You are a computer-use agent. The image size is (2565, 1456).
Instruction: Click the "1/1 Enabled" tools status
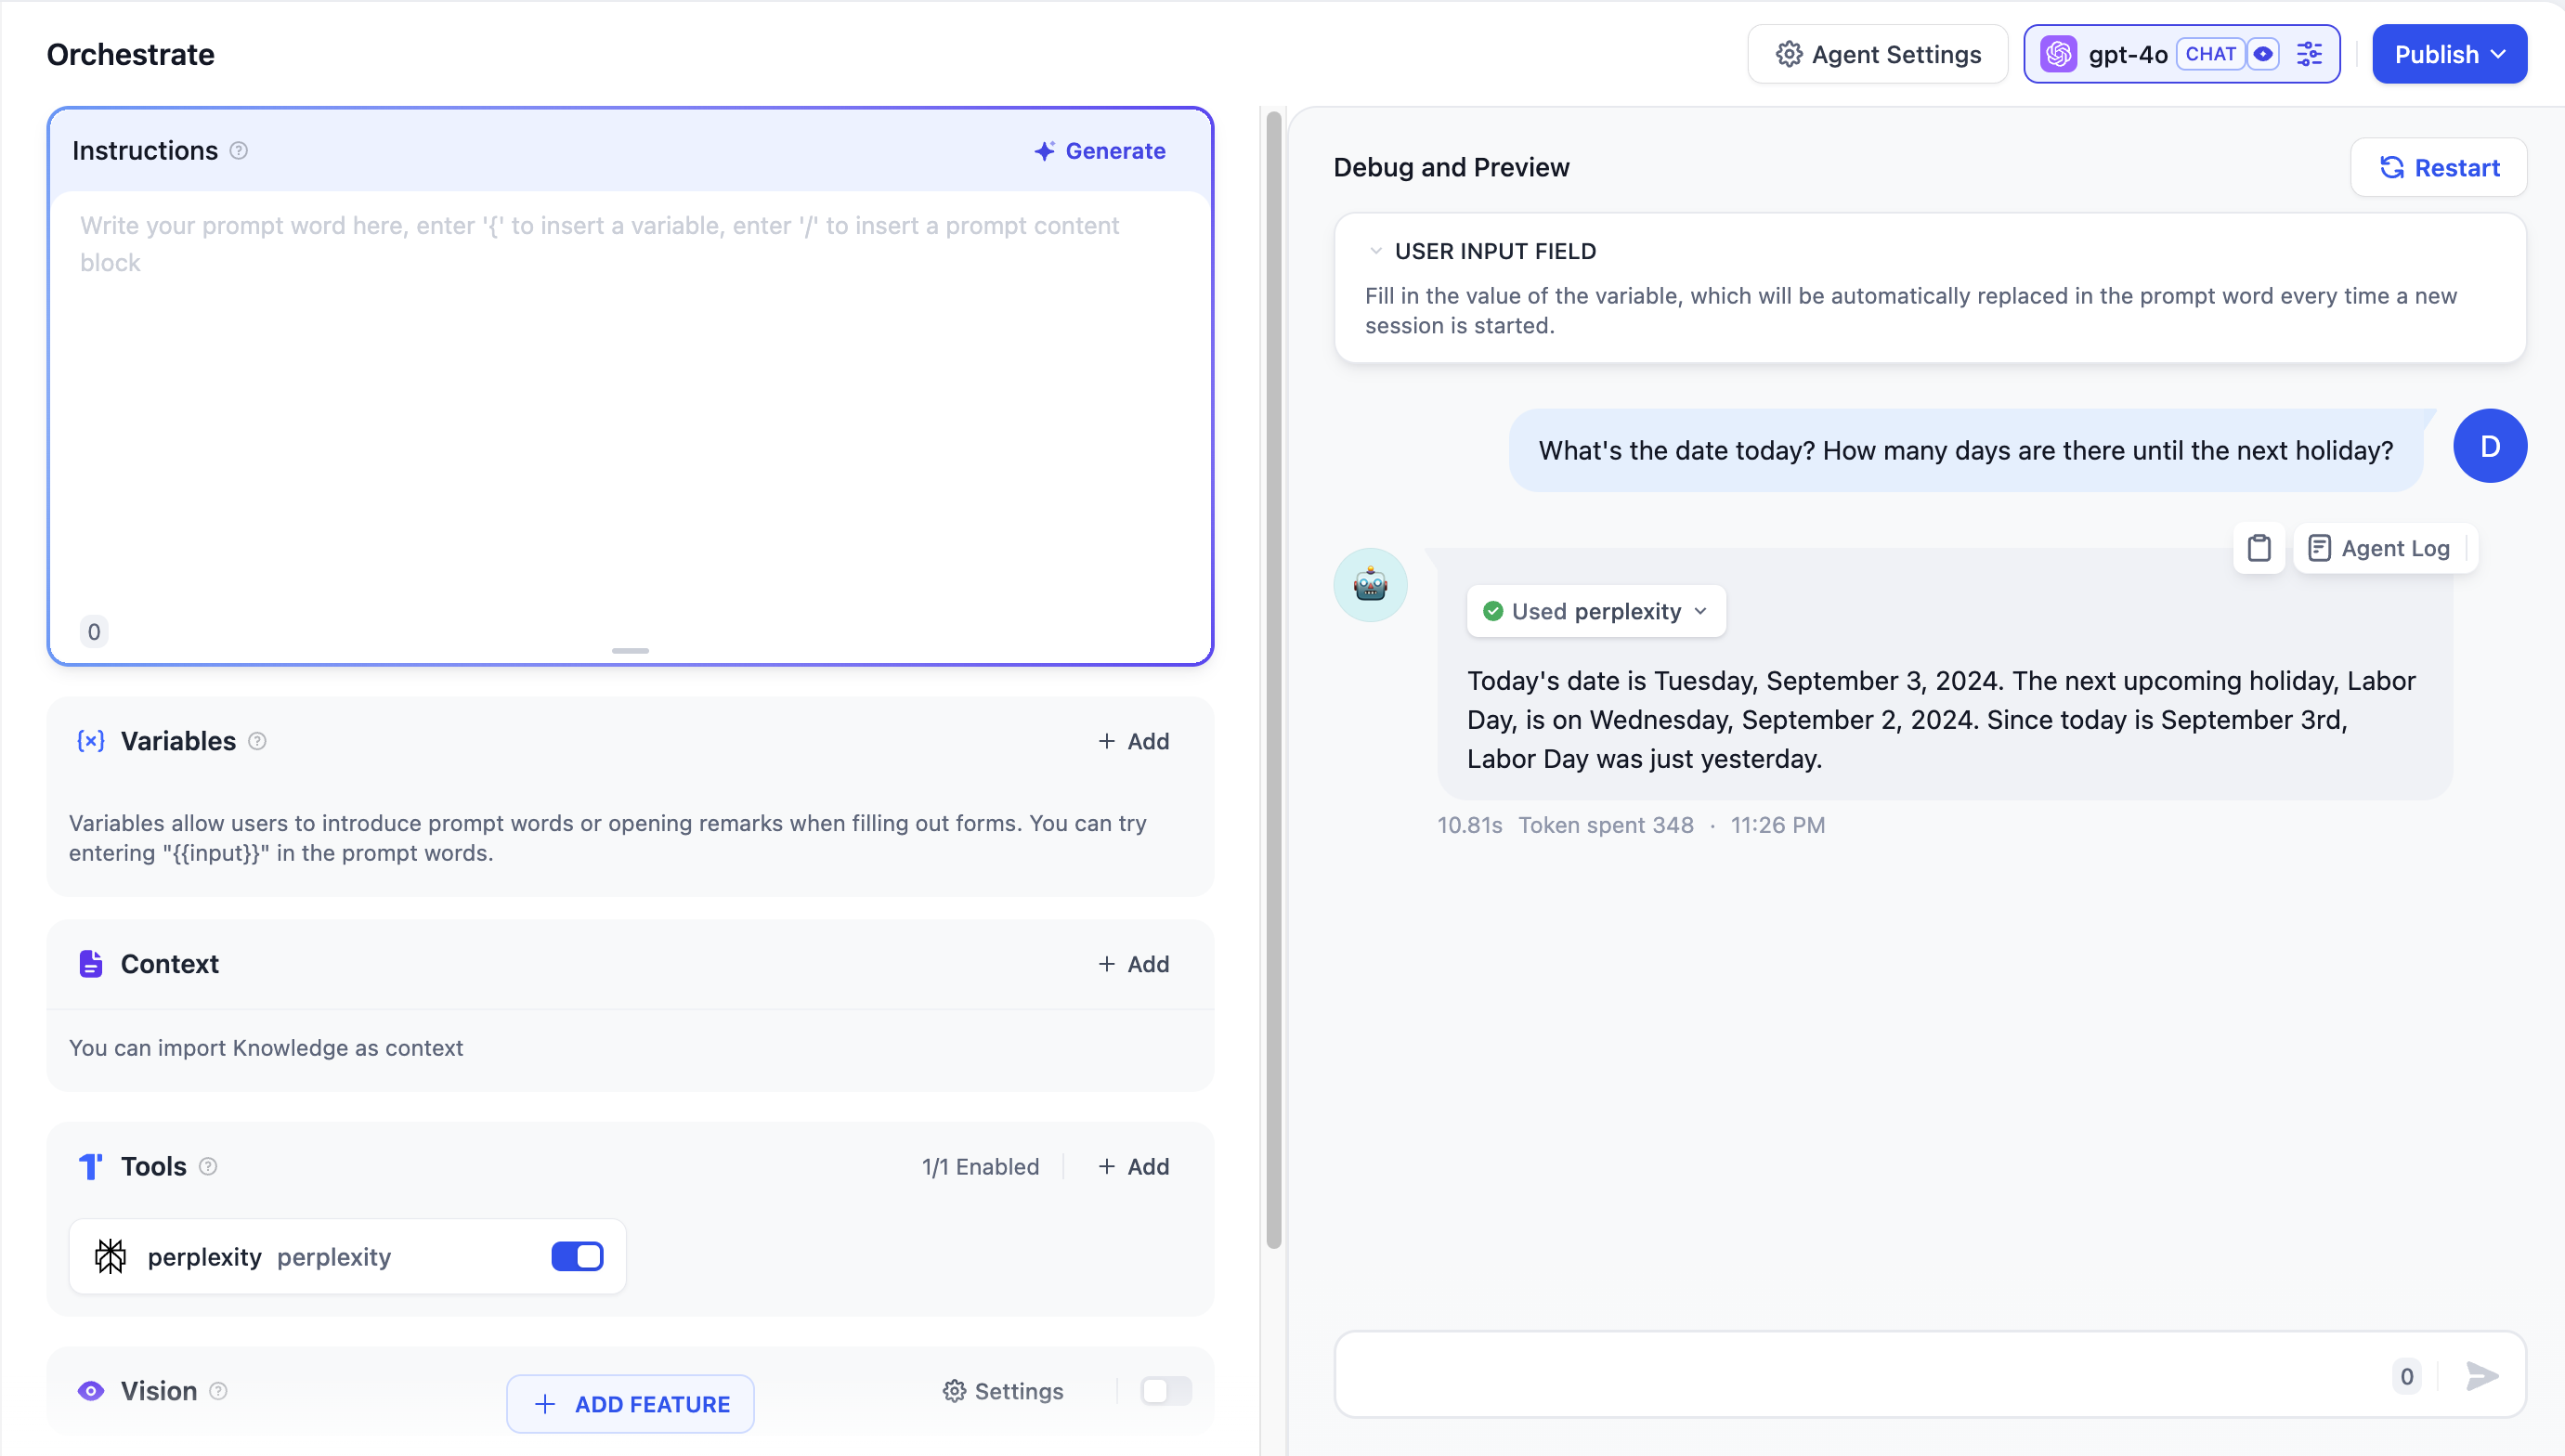click(x=980, y=1166)
